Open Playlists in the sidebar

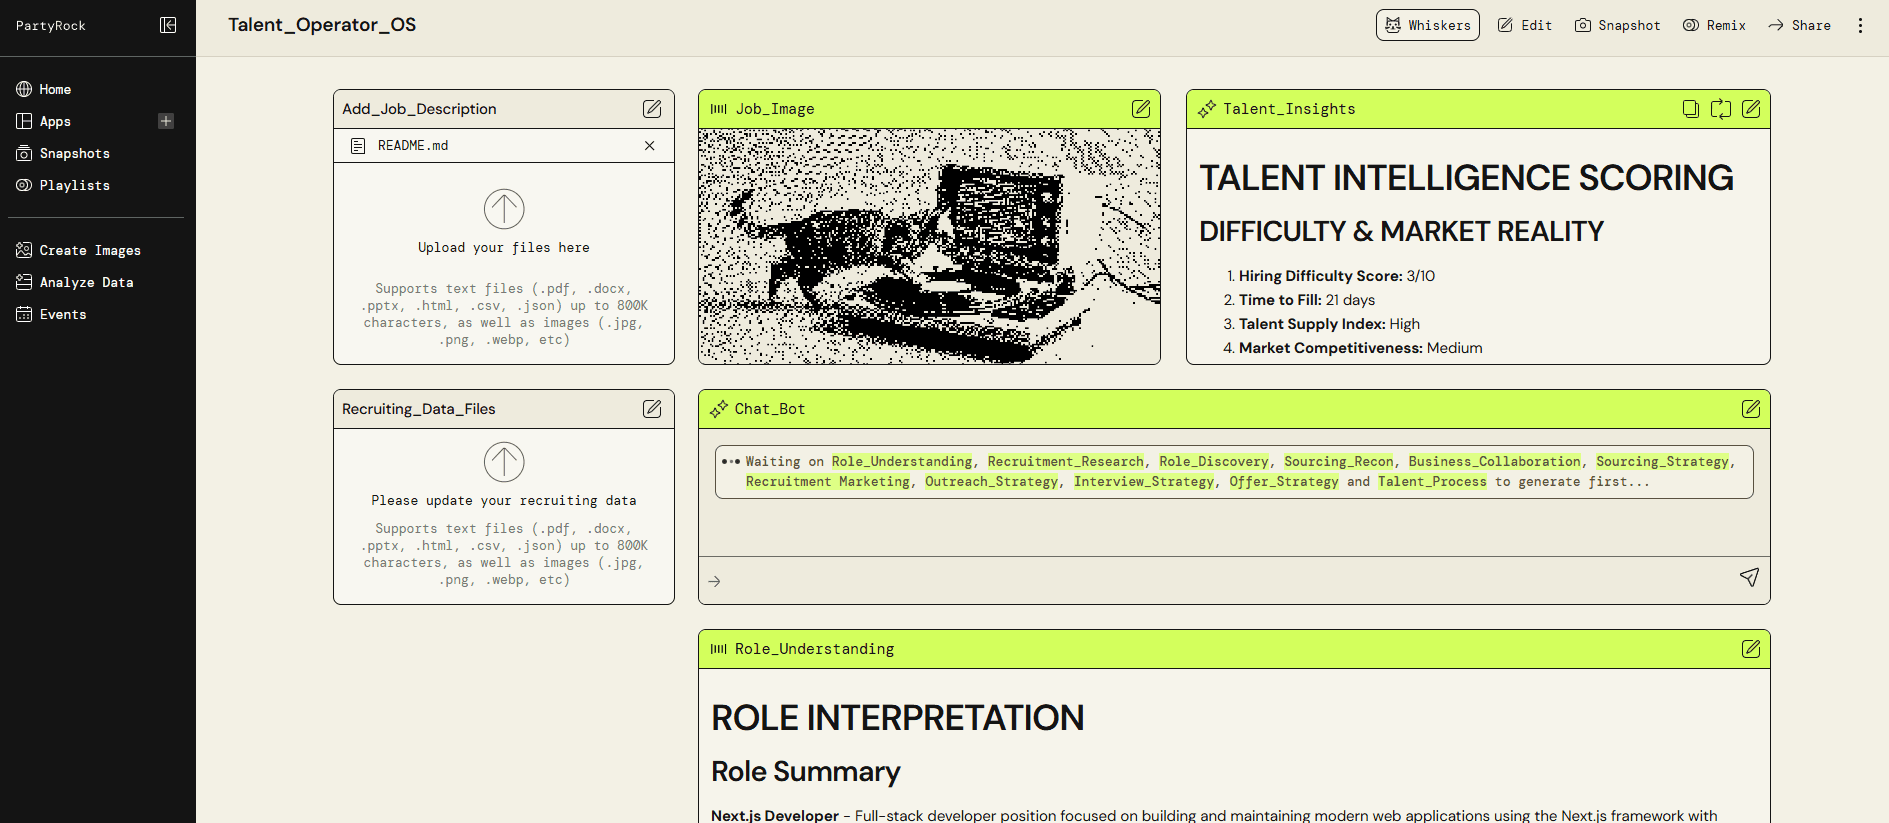[63, 185]
